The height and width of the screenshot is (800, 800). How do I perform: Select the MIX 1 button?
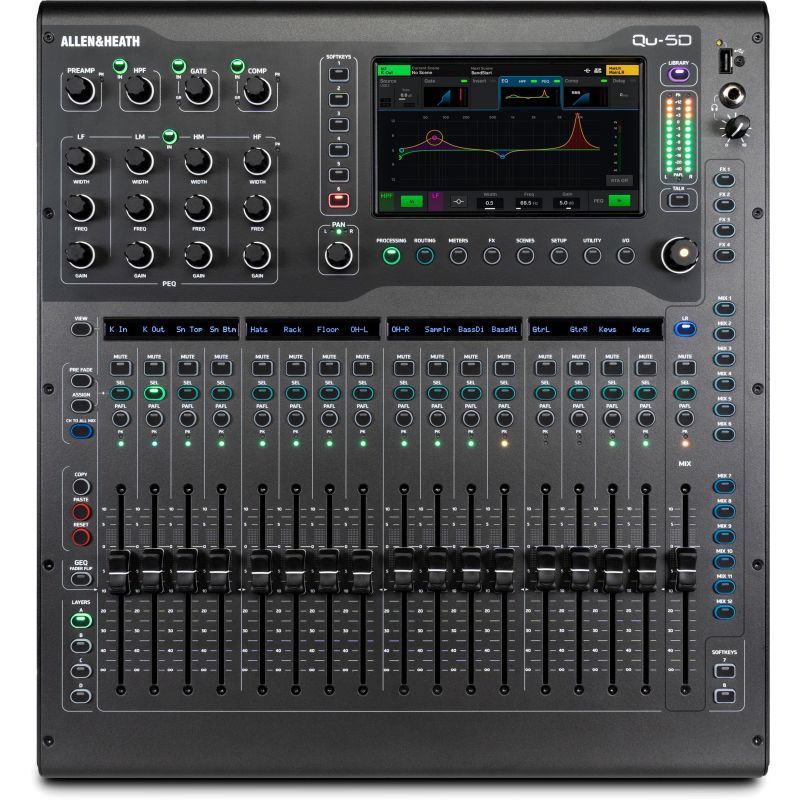pos(724,309)
